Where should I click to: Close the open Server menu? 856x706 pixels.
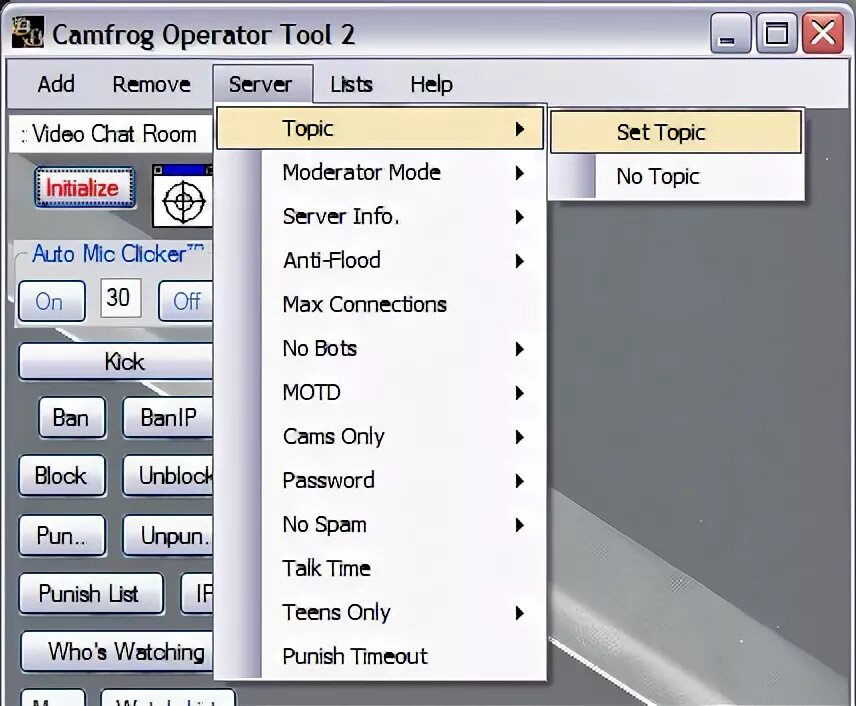tap(261, 84)
